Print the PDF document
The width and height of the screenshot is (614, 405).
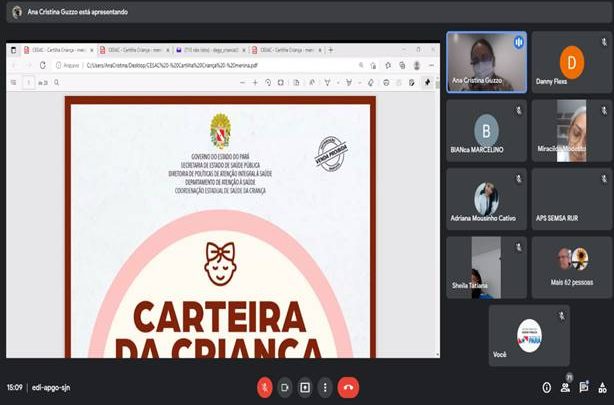pos(386,83)
